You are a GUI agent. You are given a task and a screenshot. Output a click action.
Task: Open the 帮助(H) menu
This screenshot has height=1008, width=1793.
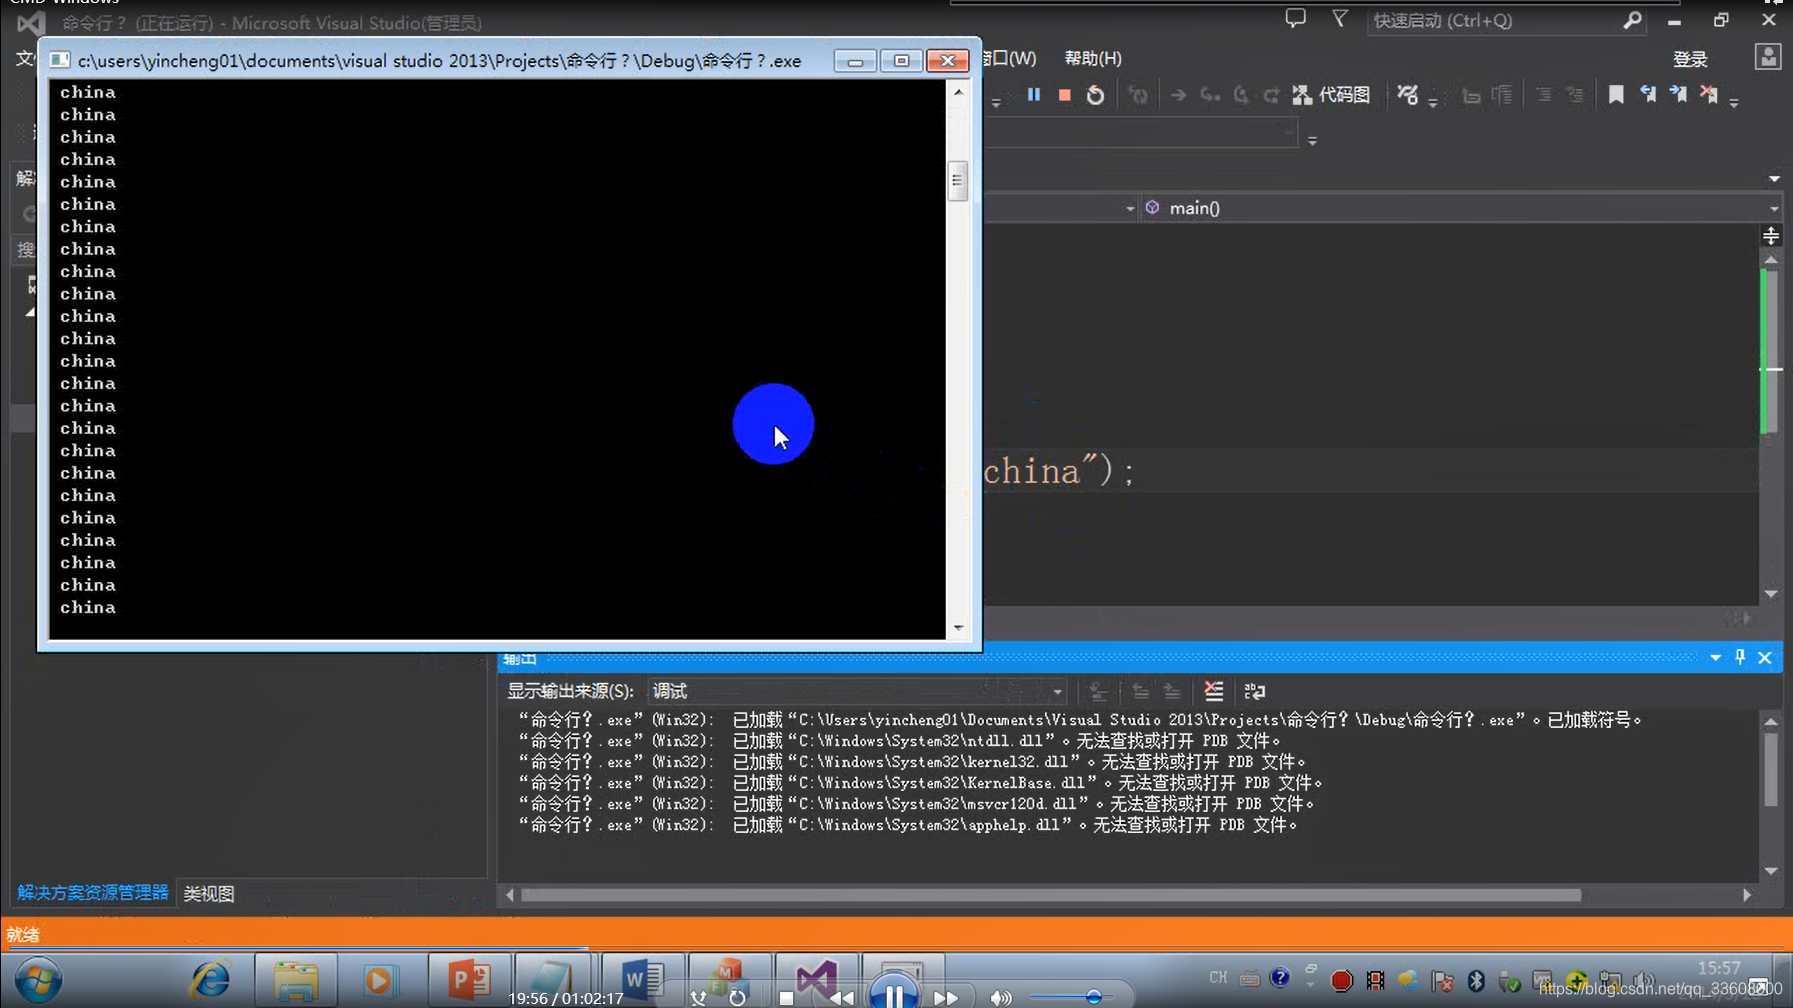(1093, 58)
